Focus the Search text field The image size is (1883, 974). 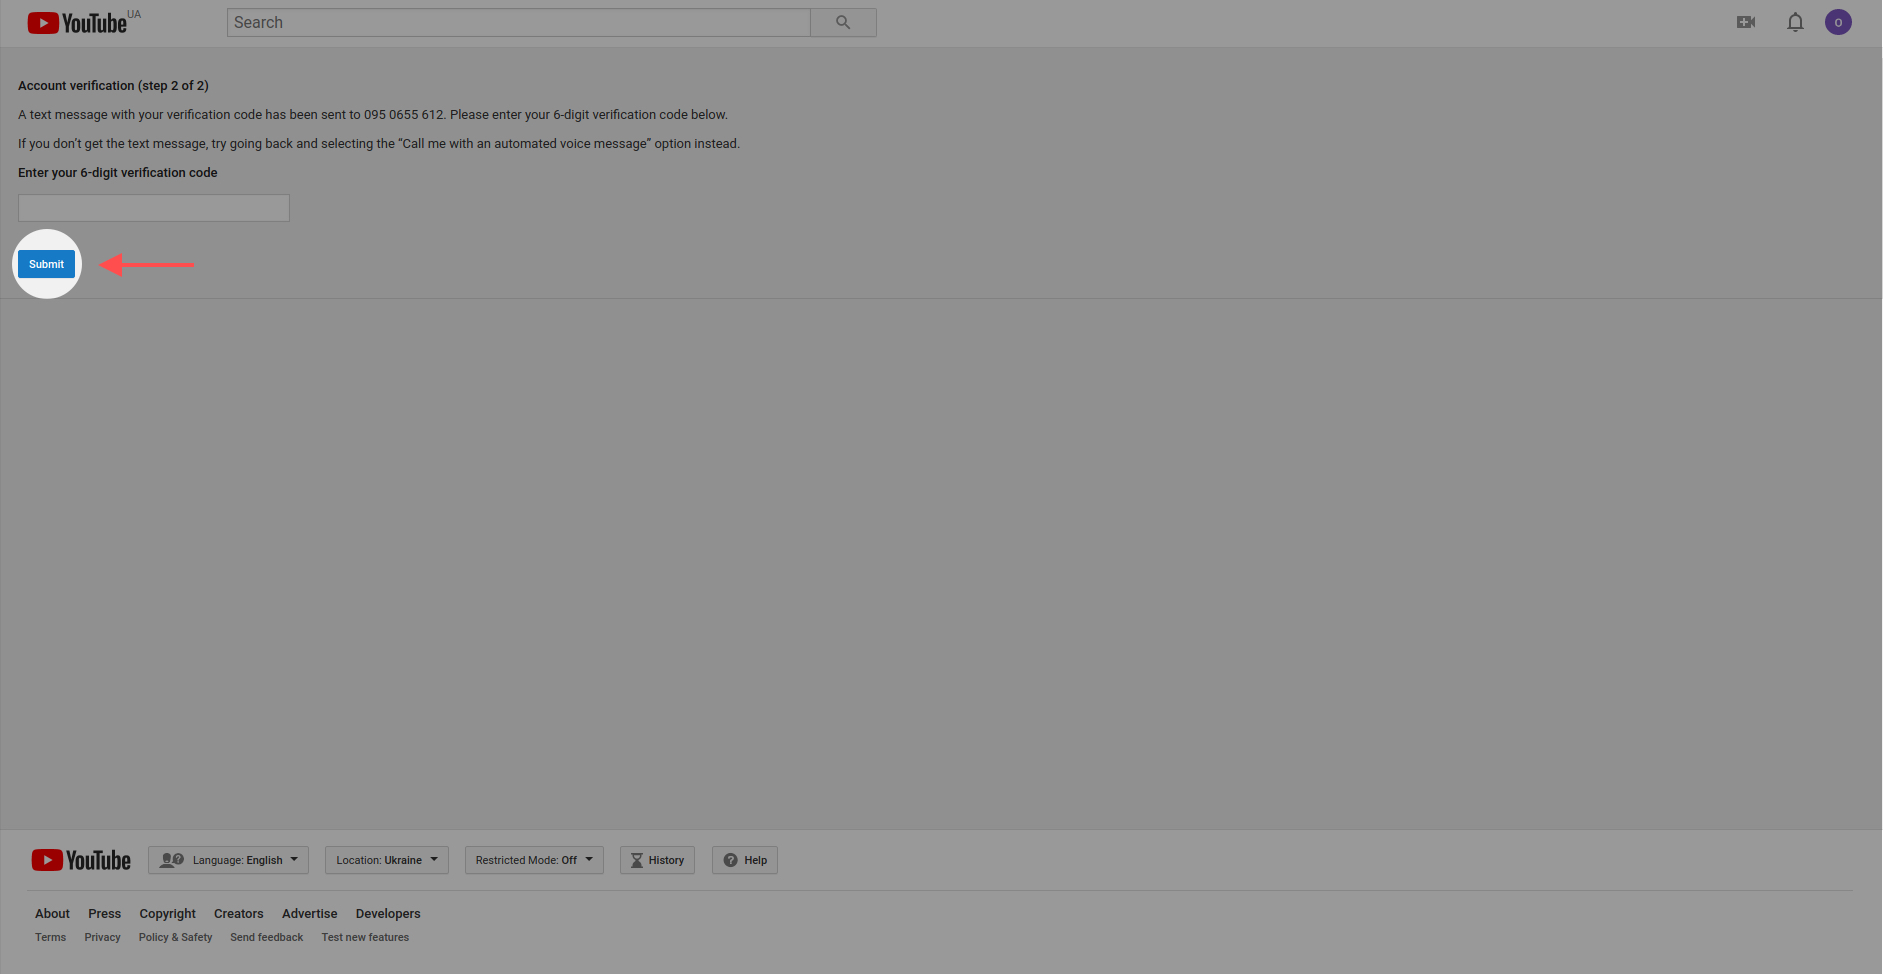point(518,22)
